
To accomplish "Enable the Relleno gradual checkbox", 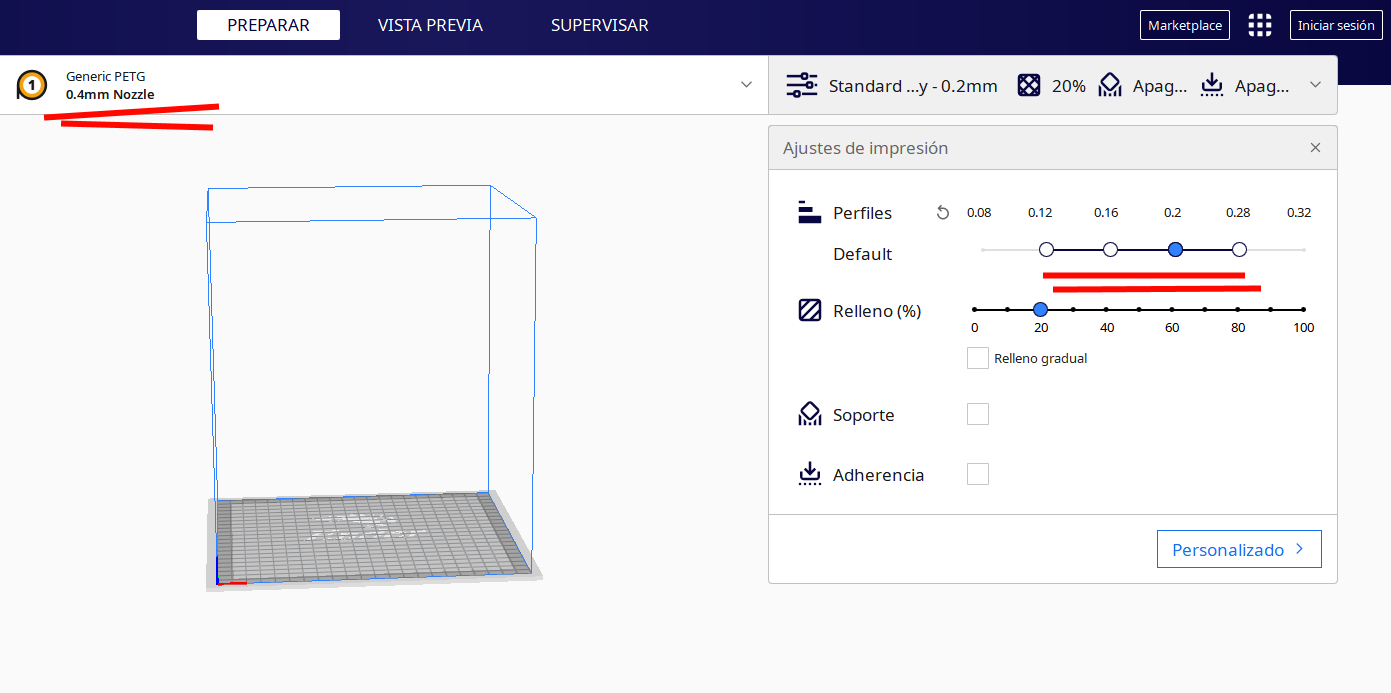I will tap(978, 358).
